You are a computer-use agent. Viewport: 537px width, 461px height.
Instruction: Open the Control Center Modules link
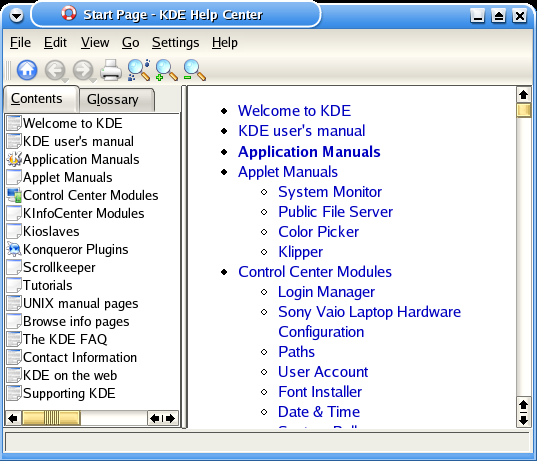[315, 272]
